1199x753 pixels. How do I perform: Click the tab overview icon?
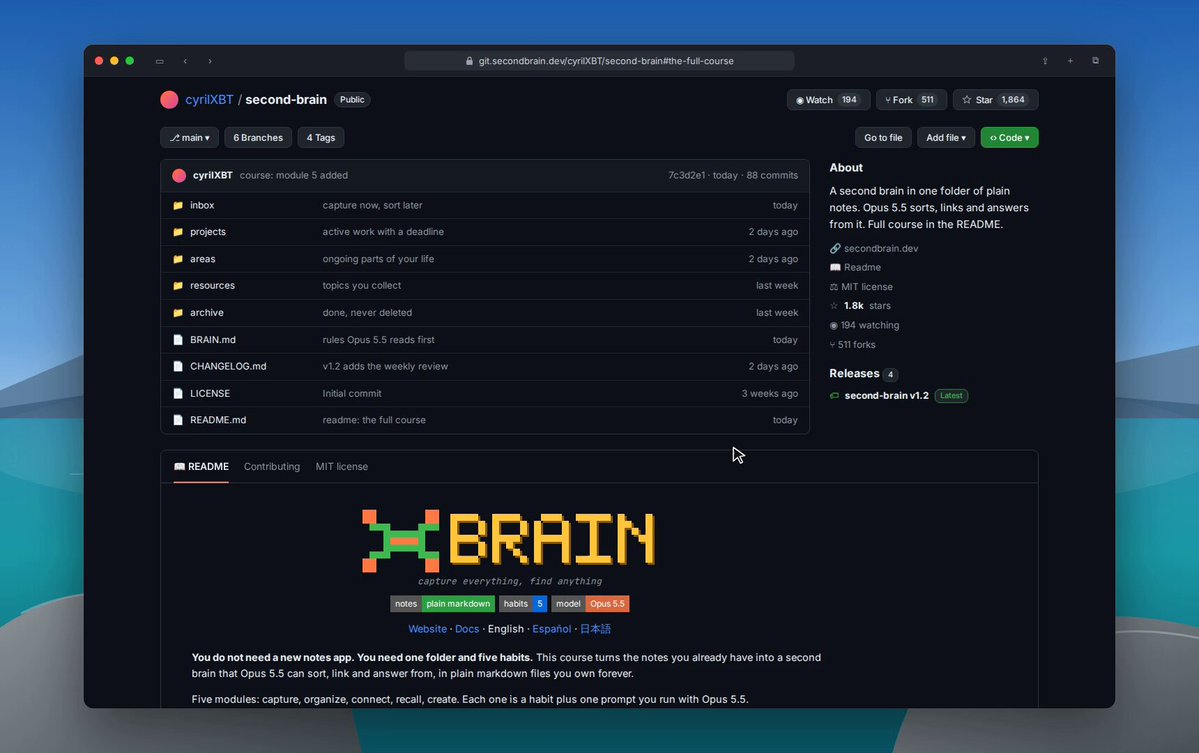[1096, 61]
